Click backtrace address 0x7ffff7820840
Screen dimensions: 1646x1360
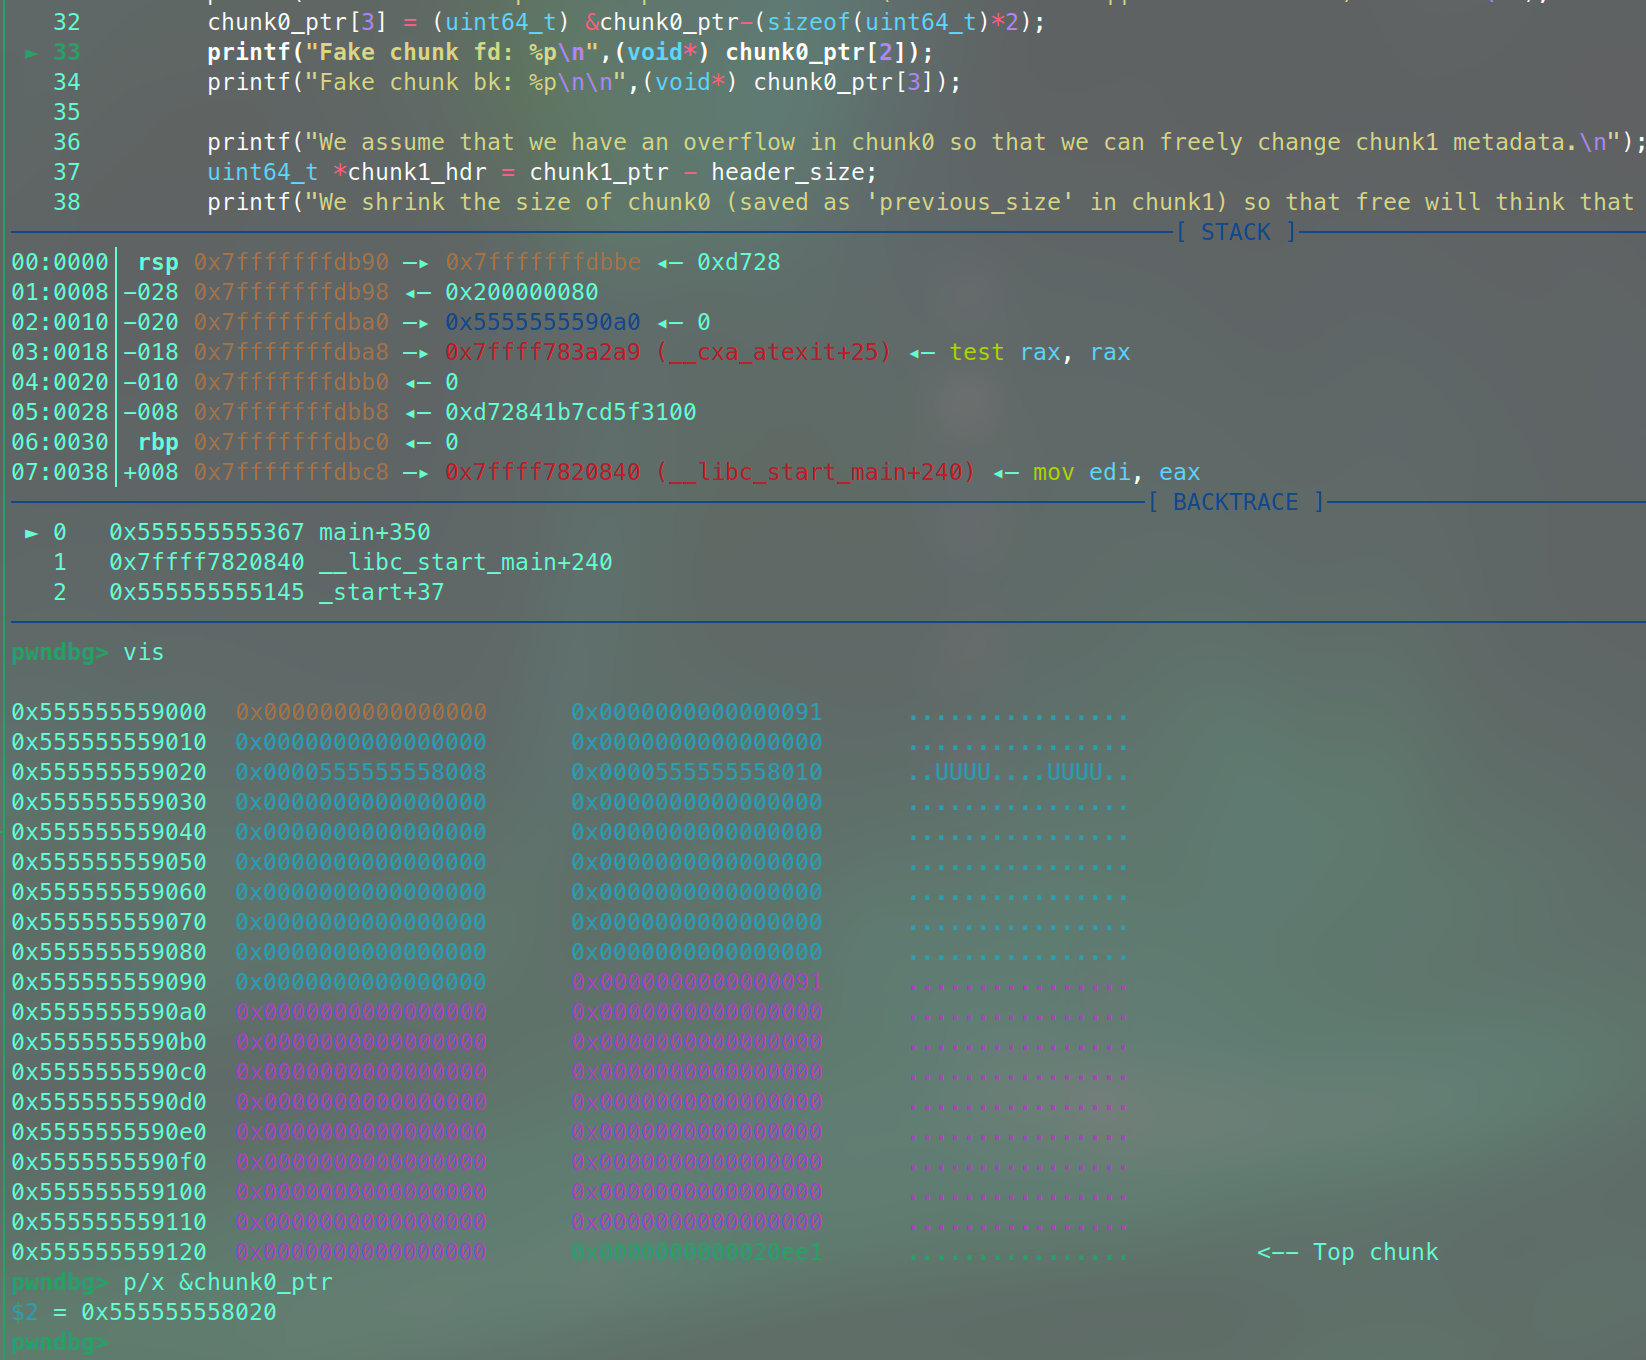click(x=207, y=562)
